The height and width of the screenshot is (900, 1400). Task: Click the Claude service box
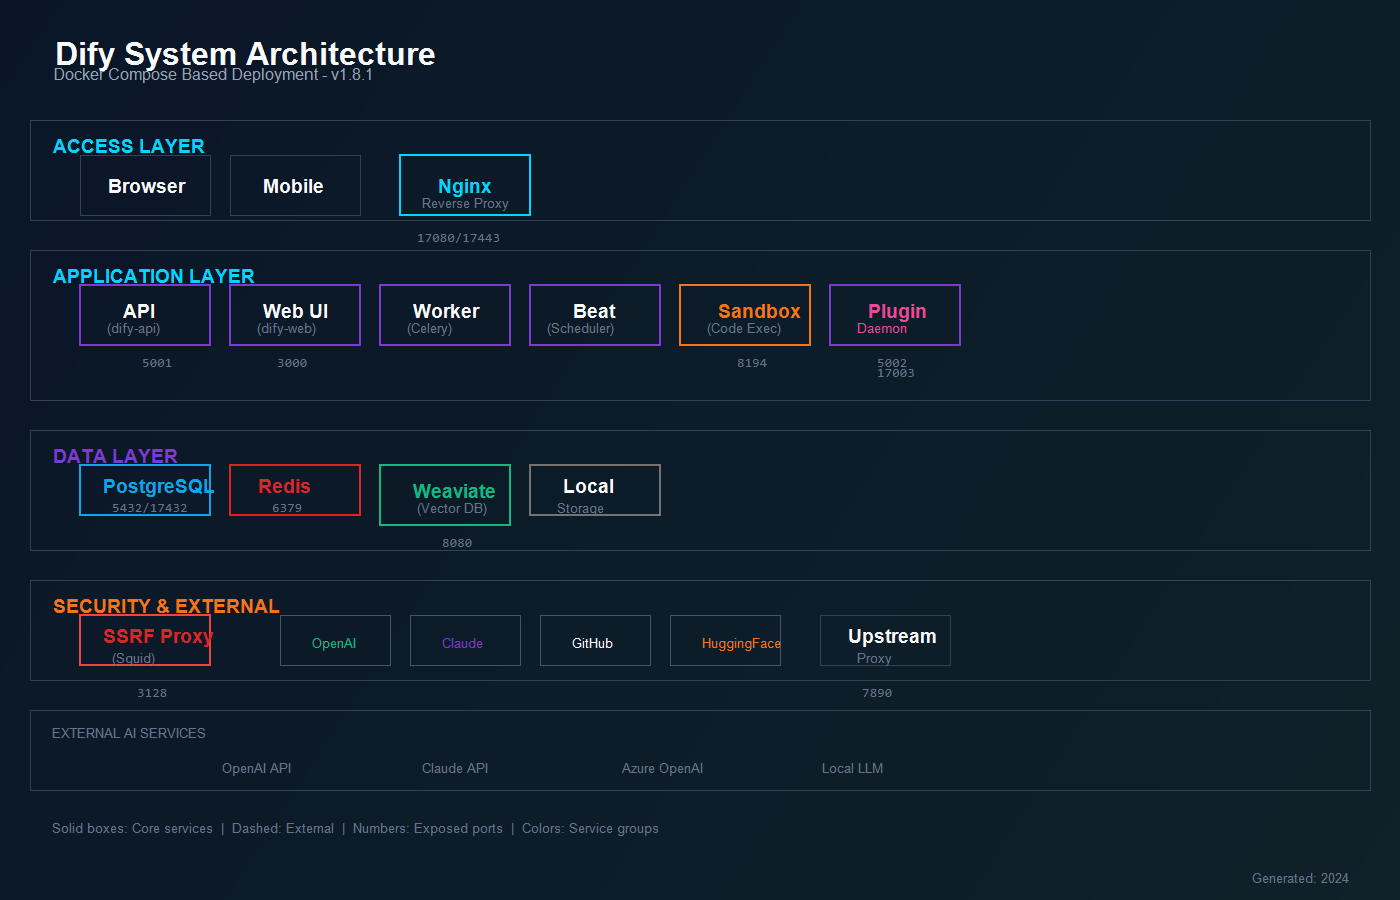tap(465, 640)
